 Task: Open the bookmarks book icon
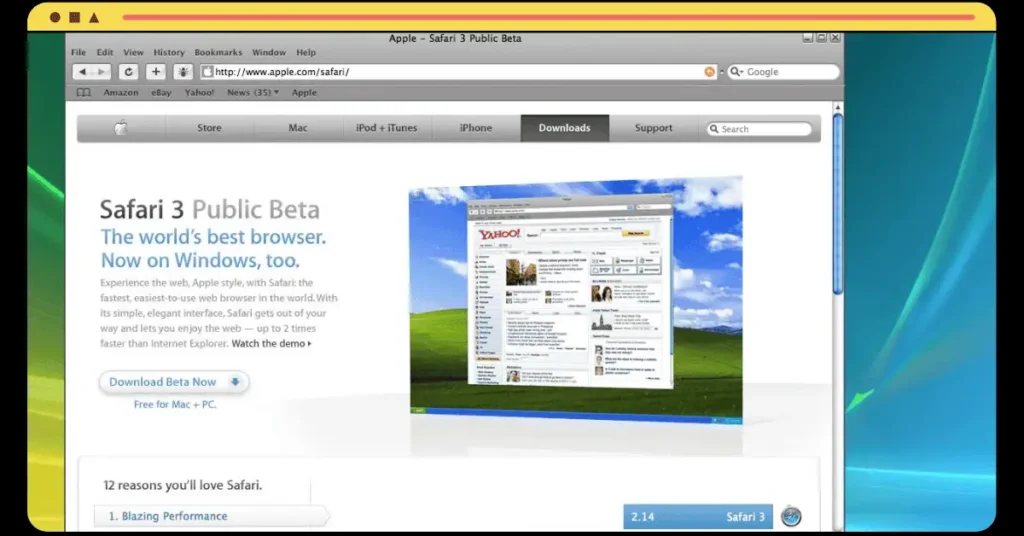click(x=84, y=93)
